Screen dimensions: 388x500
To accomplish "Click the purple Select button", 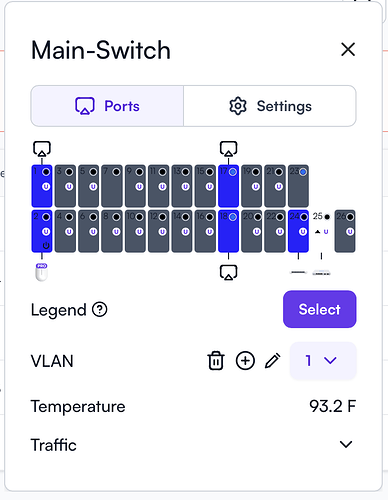I will (320, 309).
